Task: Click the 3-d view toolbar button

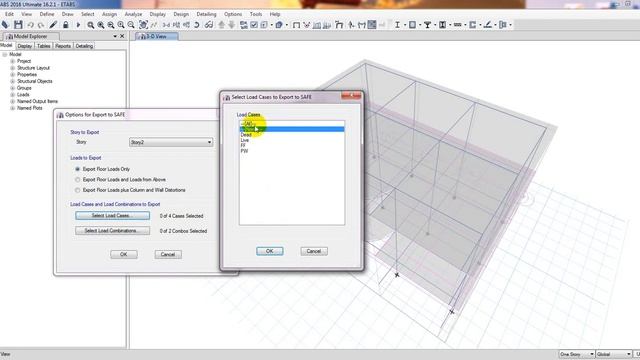Action: point(166,25)
